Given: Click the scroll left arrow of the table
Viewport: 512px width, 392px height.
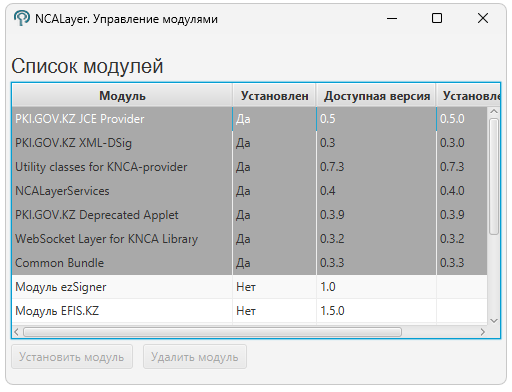Looking at the screenshot, I should [x=16, y=332].
